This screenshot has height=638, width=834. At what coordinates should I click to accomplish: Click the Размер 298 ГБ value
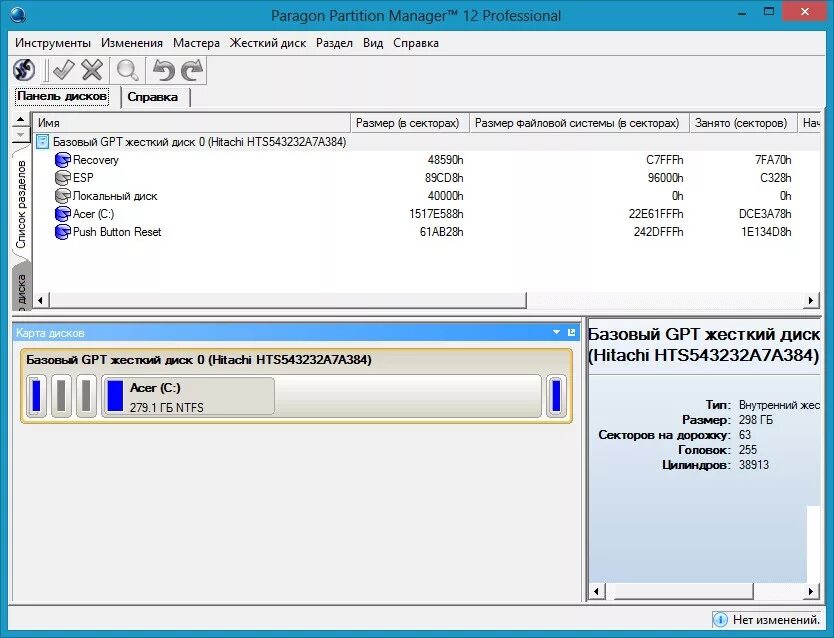[x=756, y=421]
